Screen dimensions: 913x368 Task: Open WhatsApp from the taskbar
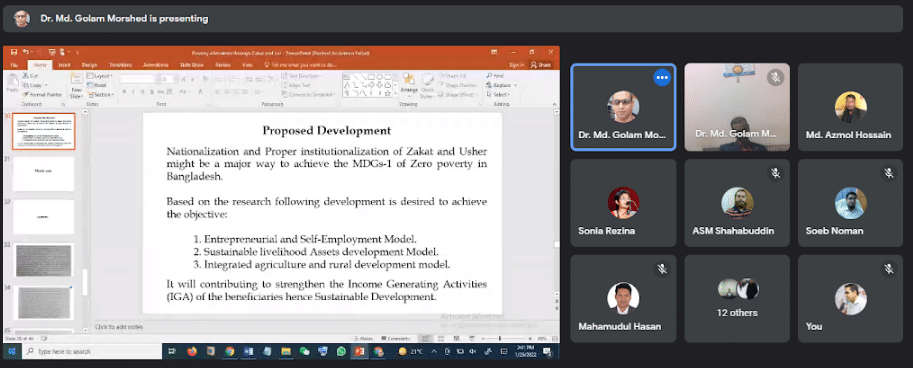click(x=341, y=351)
